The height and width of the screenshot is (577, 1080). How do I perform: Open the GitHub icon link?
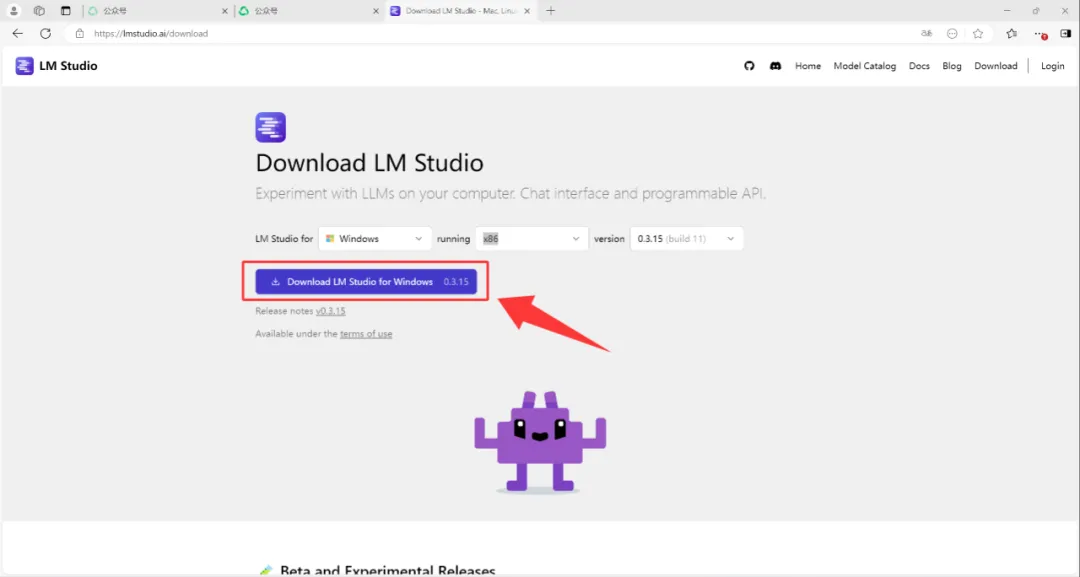tap(749, 66)
